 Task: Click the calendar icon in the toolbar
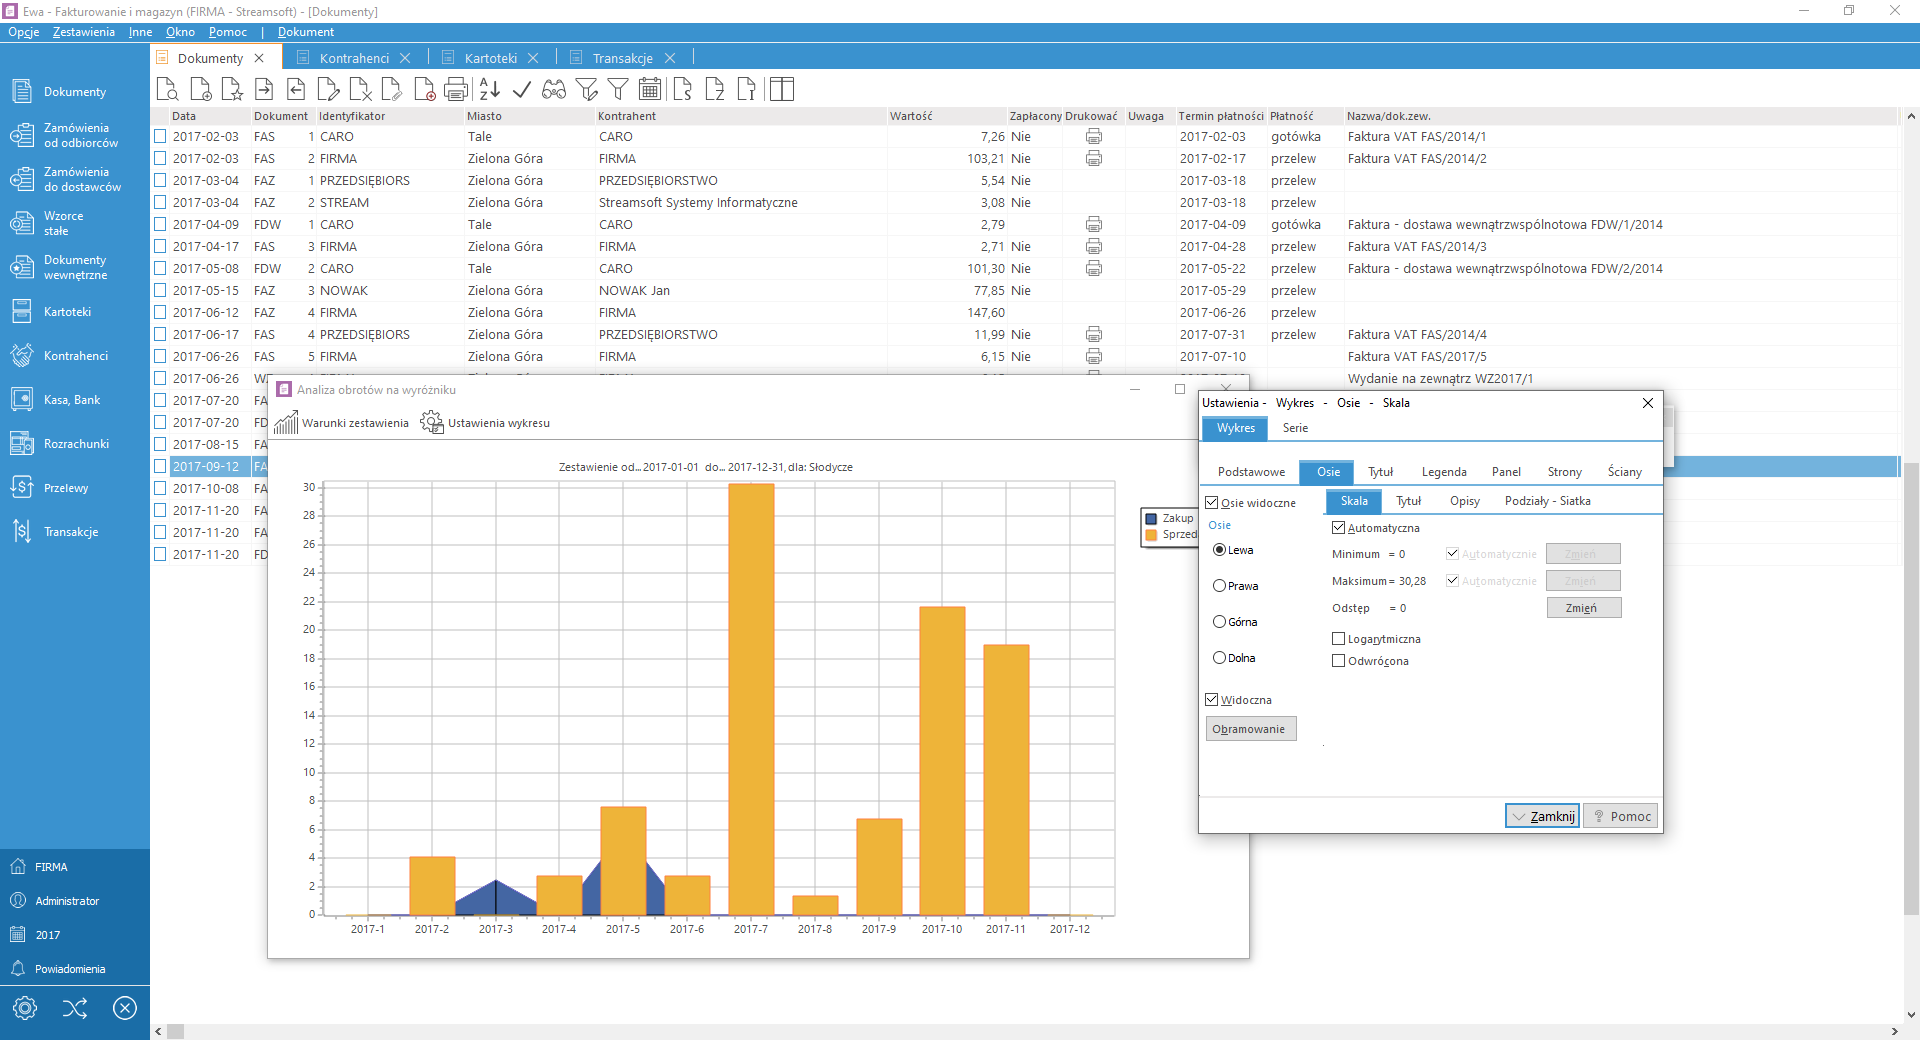tap(650, 90)
